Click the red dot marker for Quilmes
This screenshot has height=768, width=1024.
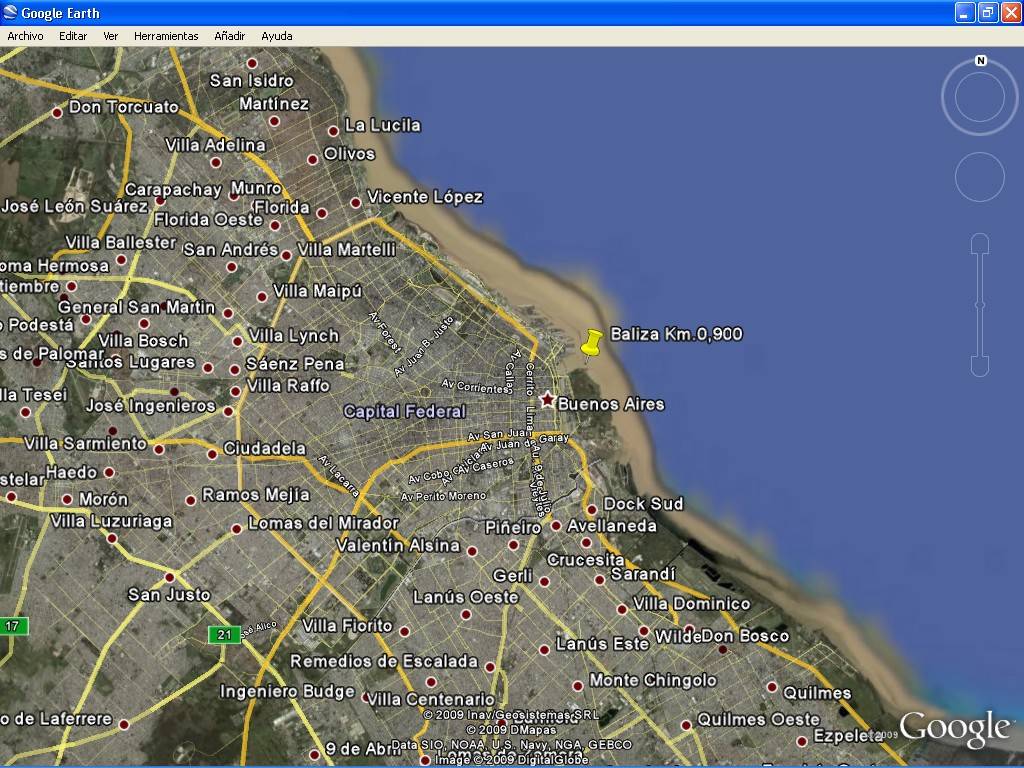(x=772, y=687)
